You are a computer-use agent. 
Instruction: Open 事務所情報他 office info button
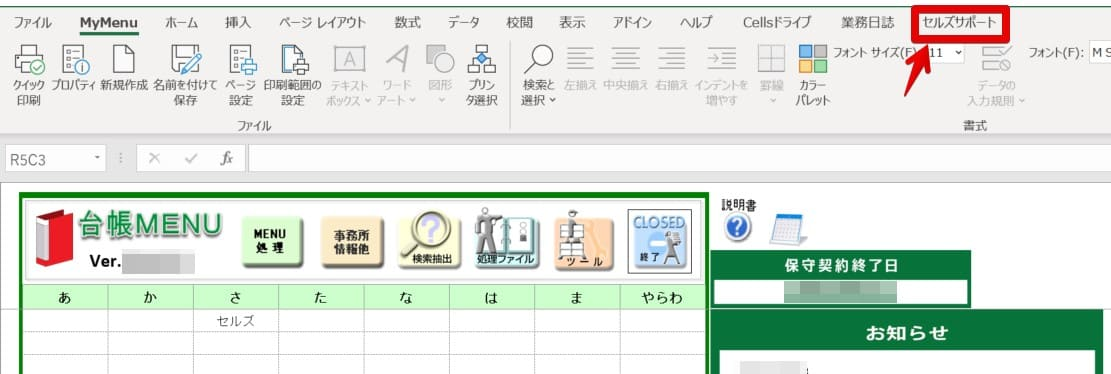351,242
